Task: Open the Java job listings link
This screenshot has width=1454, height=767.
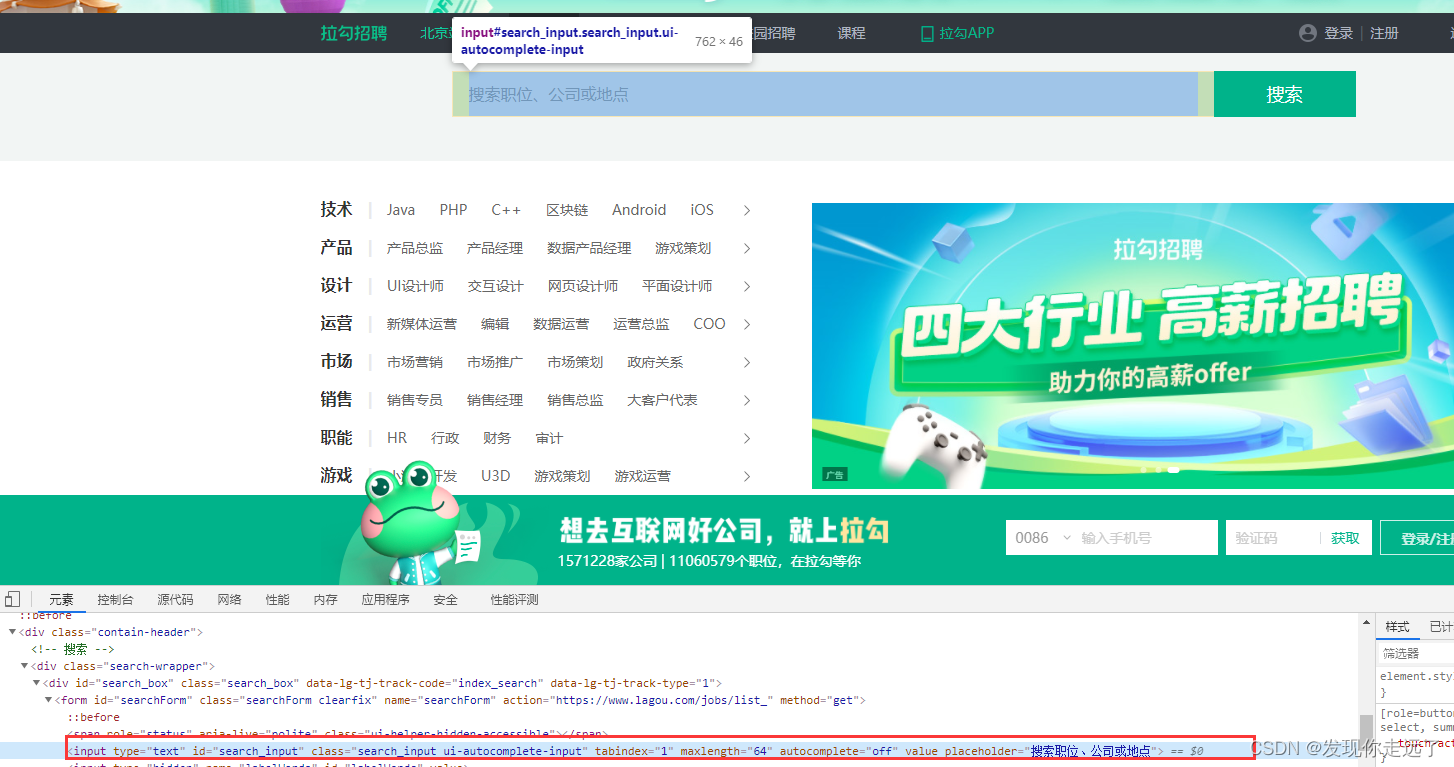Action: pyautogui.click(x=400, y=210)
